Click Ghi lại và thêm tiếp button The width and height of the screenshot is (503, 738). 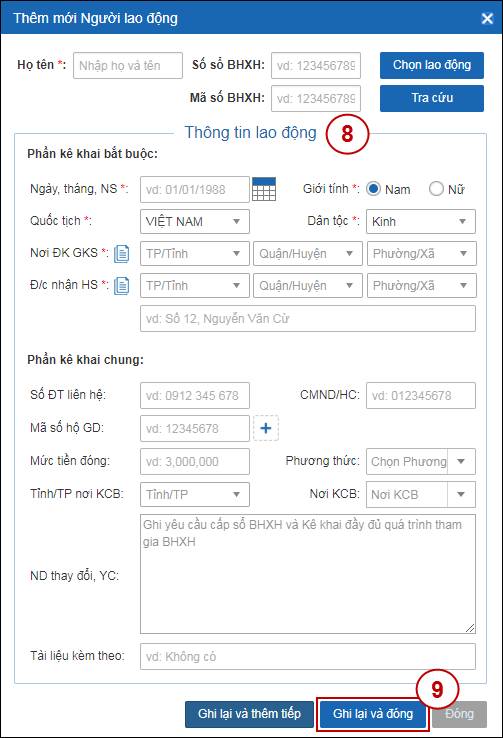(x=249, y=714)
